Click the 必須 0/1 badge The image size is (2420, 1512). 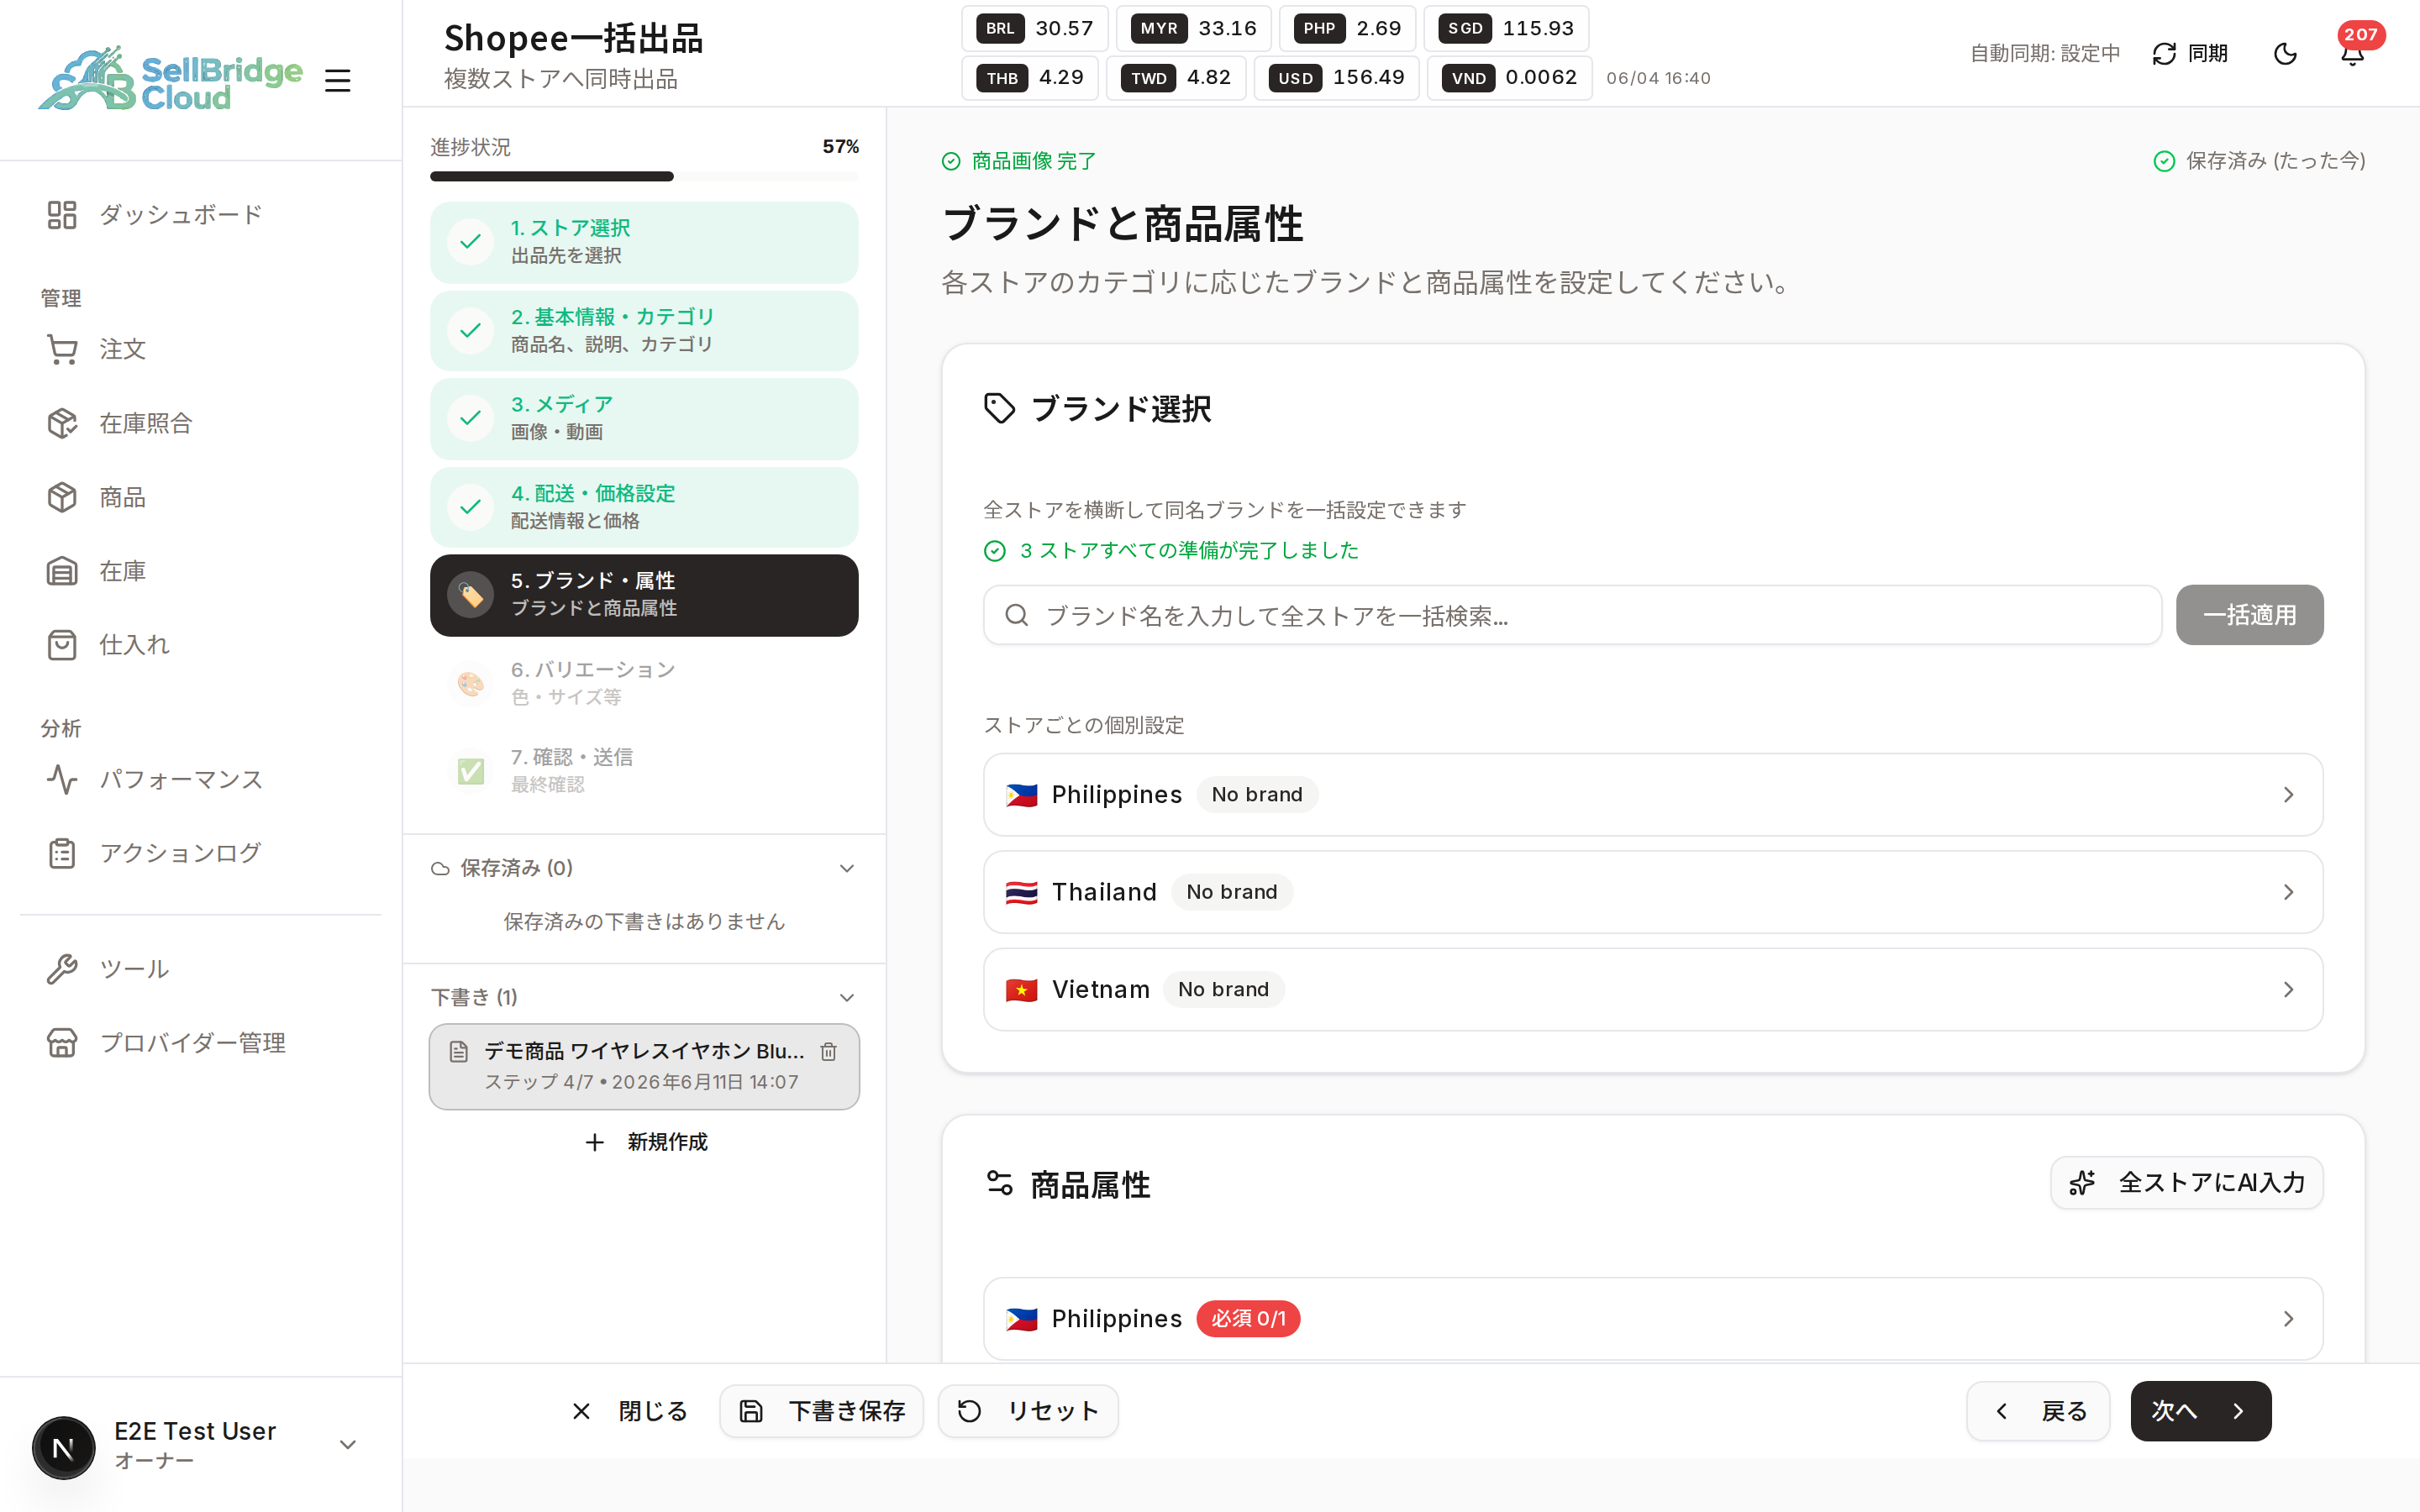click(x=1248, y=1319)
